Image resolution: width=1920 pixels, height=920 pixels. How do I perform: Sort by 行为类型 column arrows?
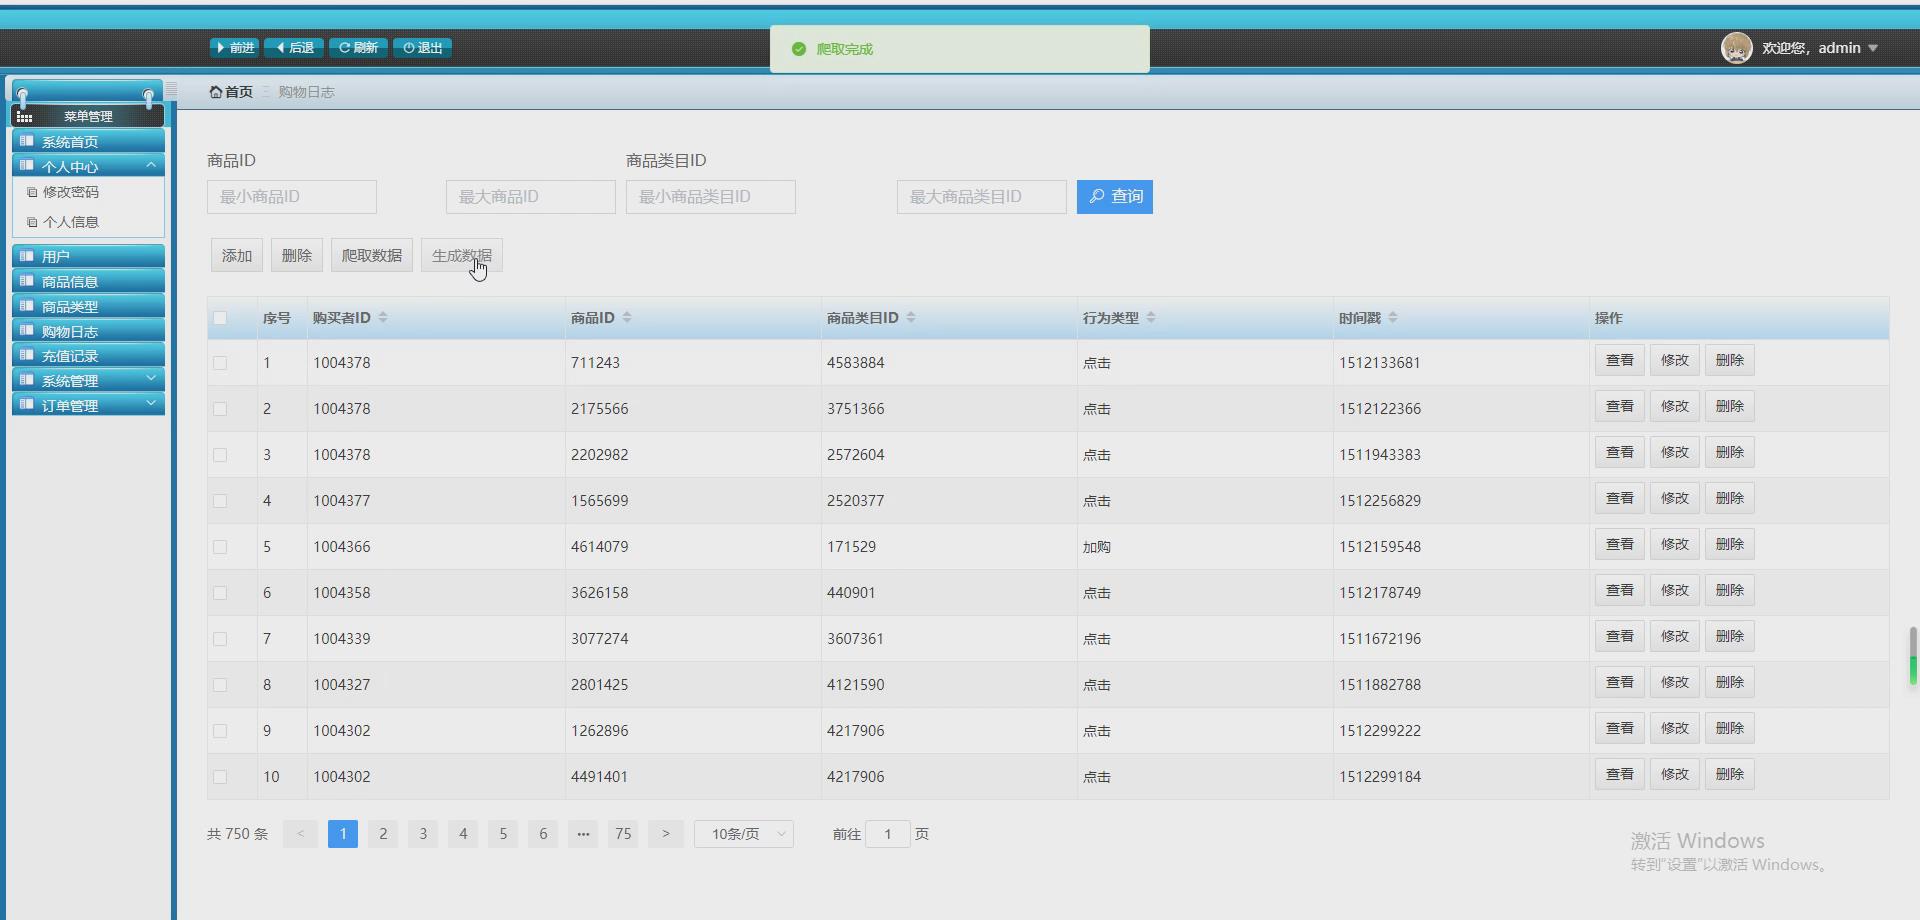click(1151, 317)
